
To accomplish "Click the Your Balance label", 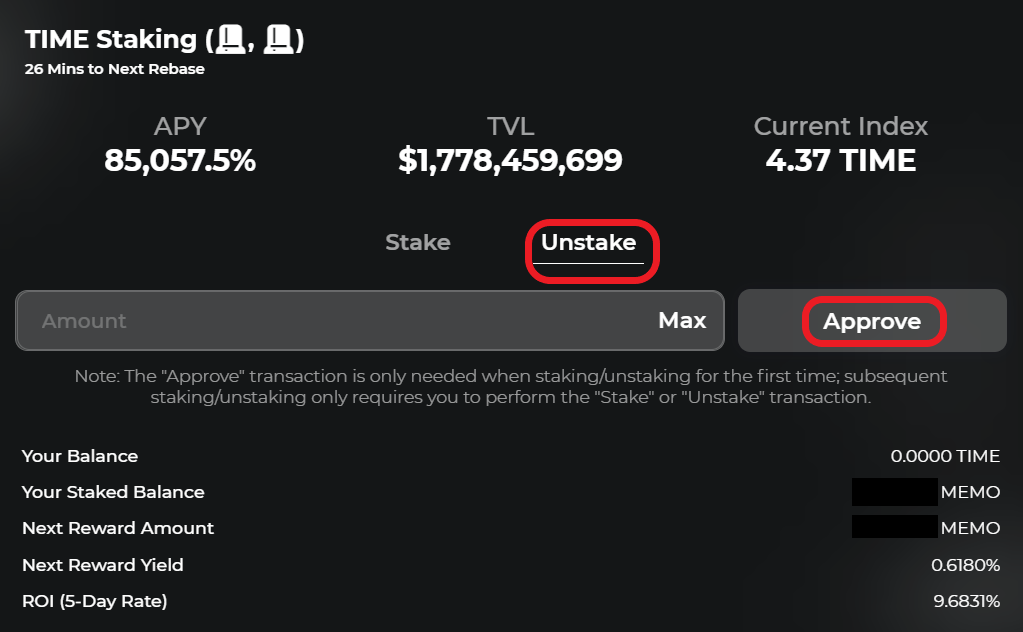I will click(x=80, y=456).
